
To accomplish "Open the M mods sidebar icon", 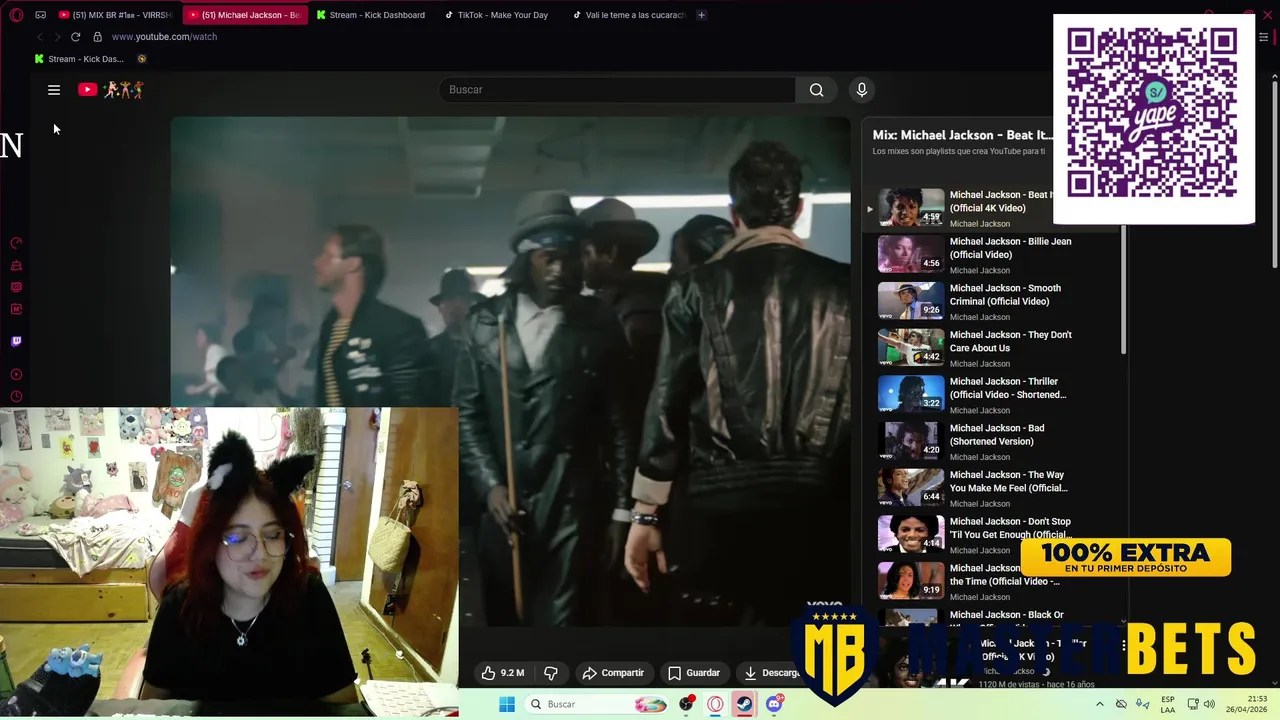I will (x=16, y=309).
